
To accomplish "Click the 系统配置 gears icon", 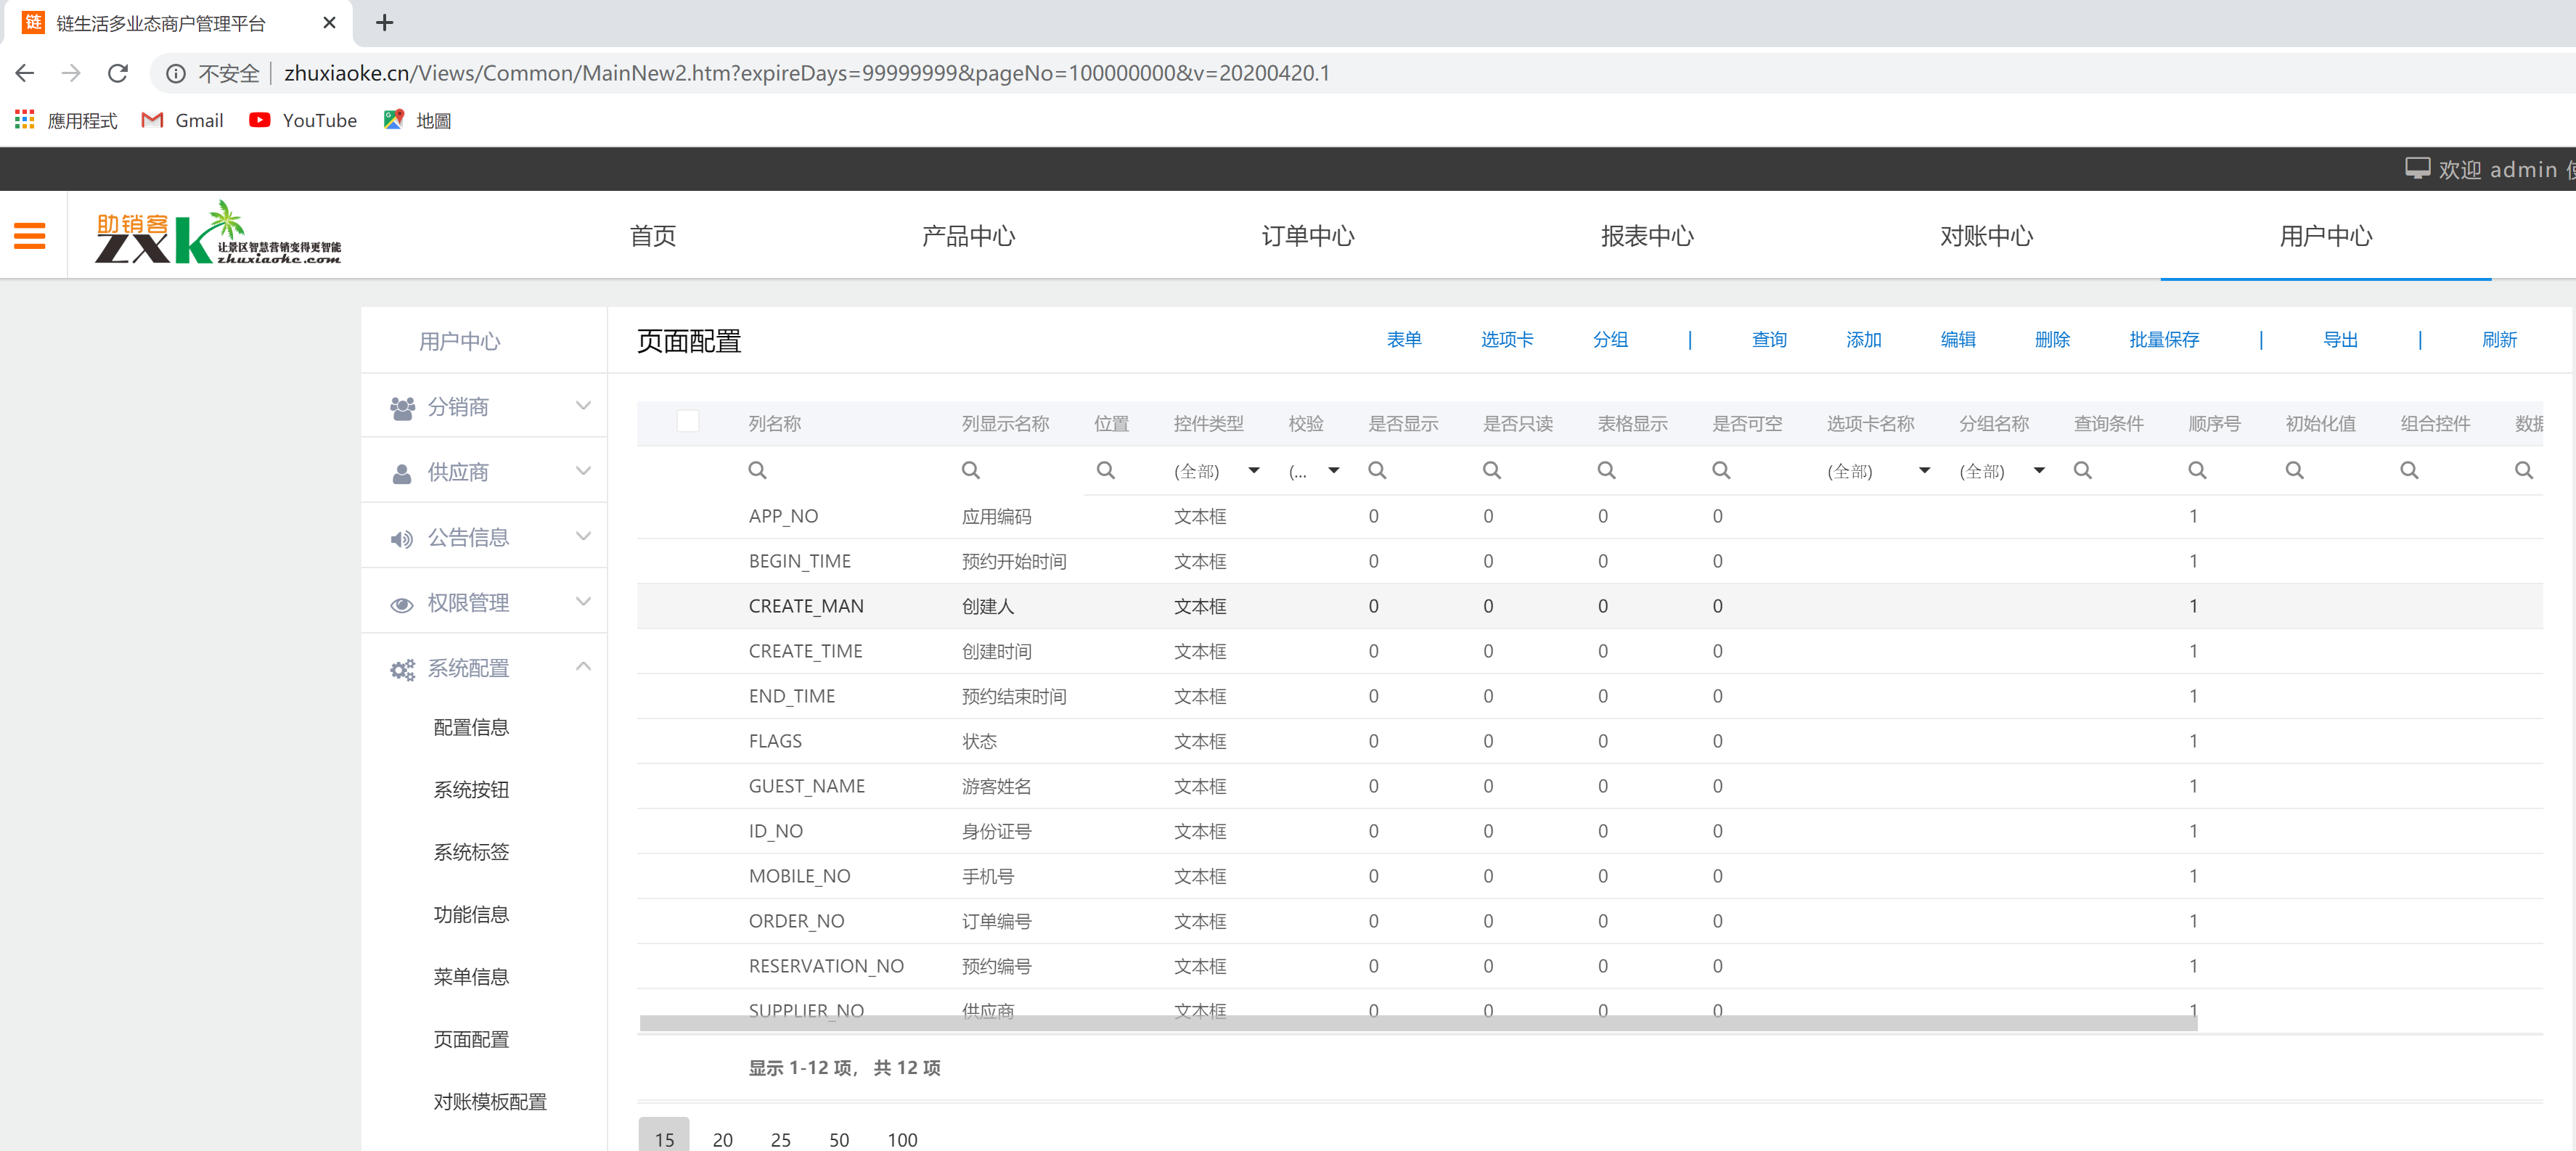I will point(402,669).
